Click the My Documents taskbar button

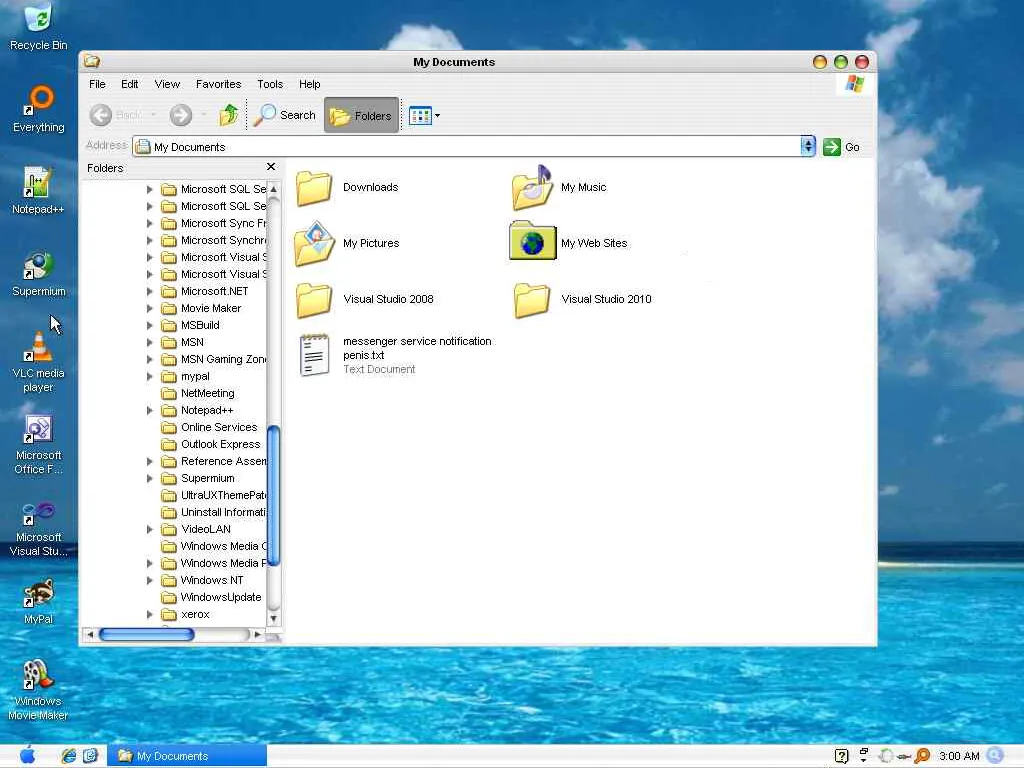[x=187, y=756]
